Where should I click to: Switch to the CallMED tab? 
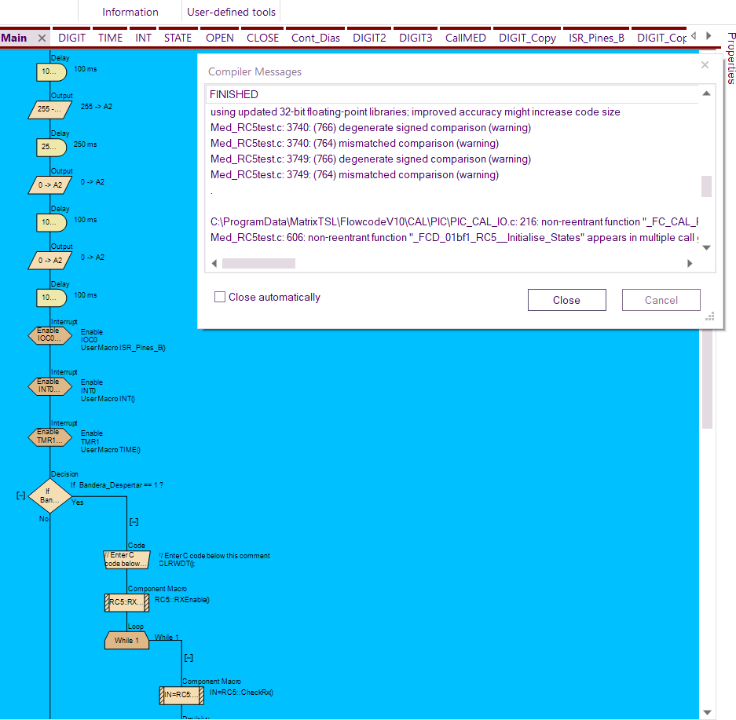click(466, 38)
